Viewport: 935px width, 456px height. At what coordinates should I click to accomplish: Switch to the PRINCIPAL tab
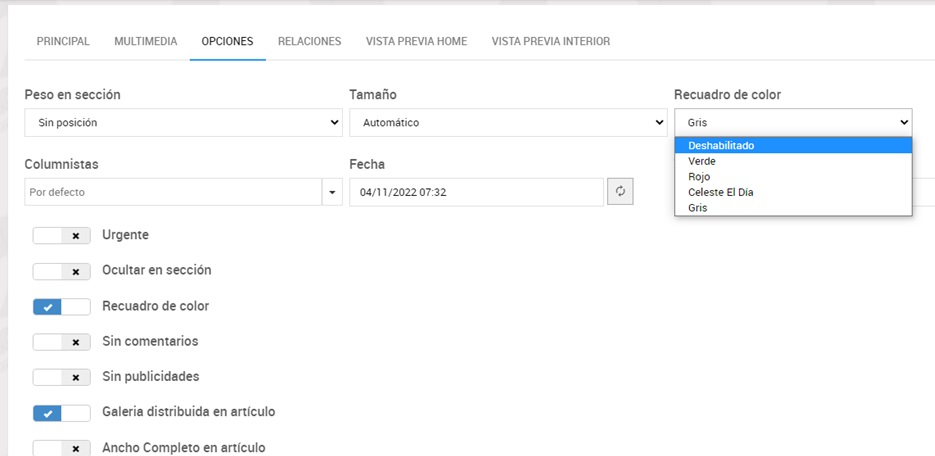pos(63,42)
